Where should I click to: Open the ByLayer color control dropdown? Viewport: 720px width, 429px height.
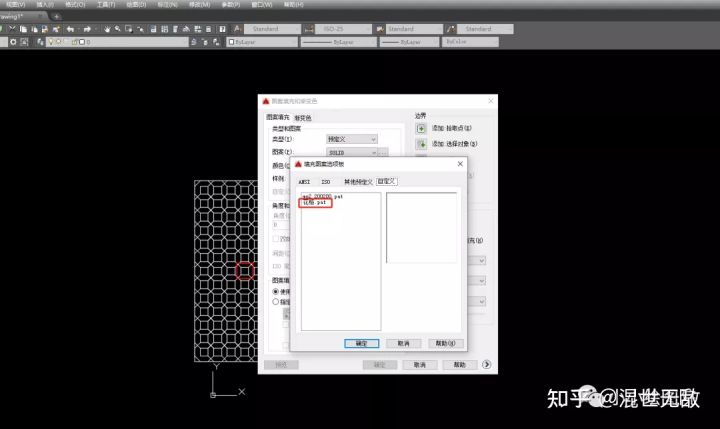262,42
